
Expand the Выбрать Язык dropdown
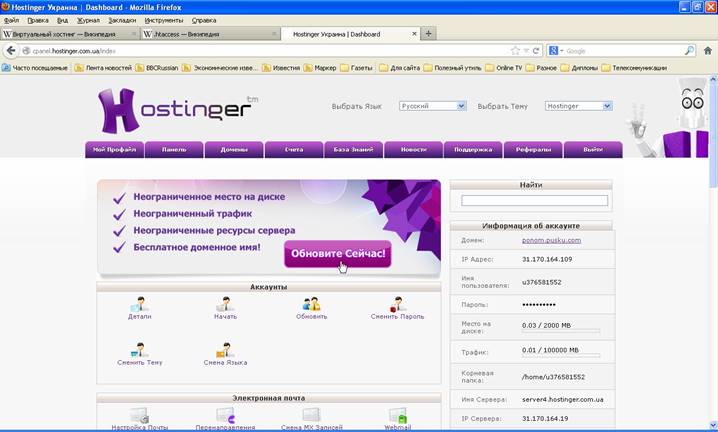pos(432,105)
